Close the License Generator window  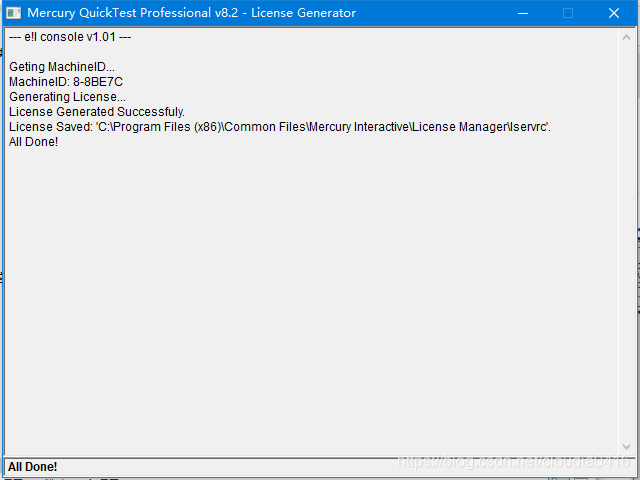tap(614, 13)
